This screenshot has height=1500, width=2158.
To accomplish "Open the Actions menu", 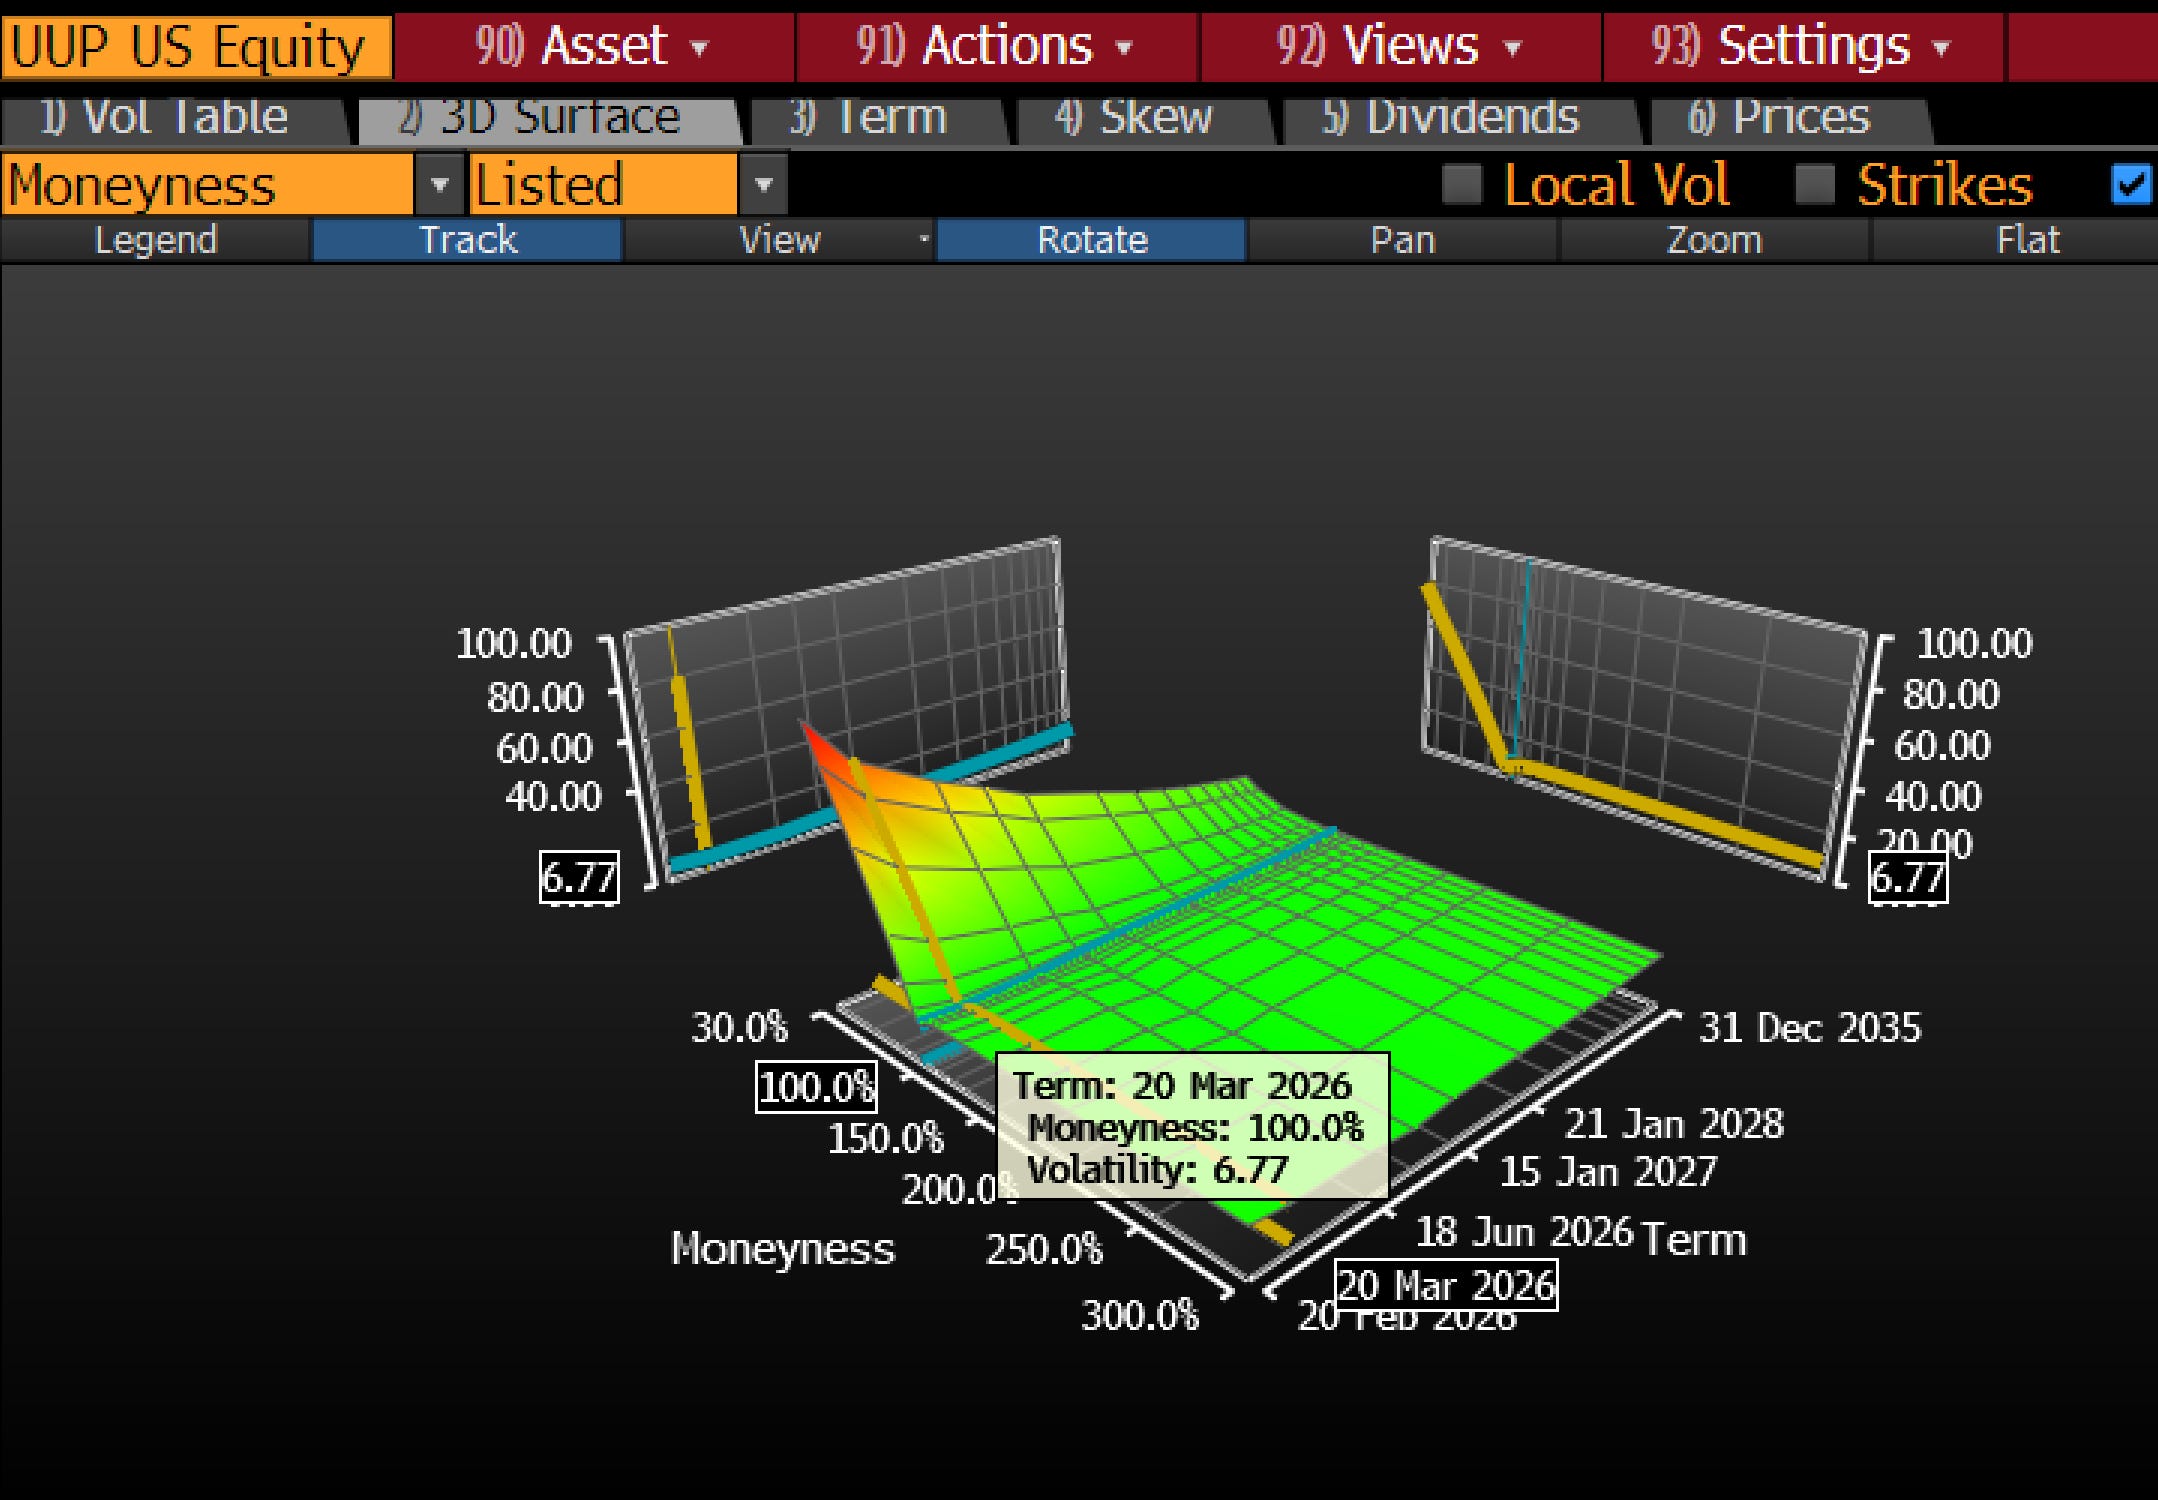I will tap(996, 47).
